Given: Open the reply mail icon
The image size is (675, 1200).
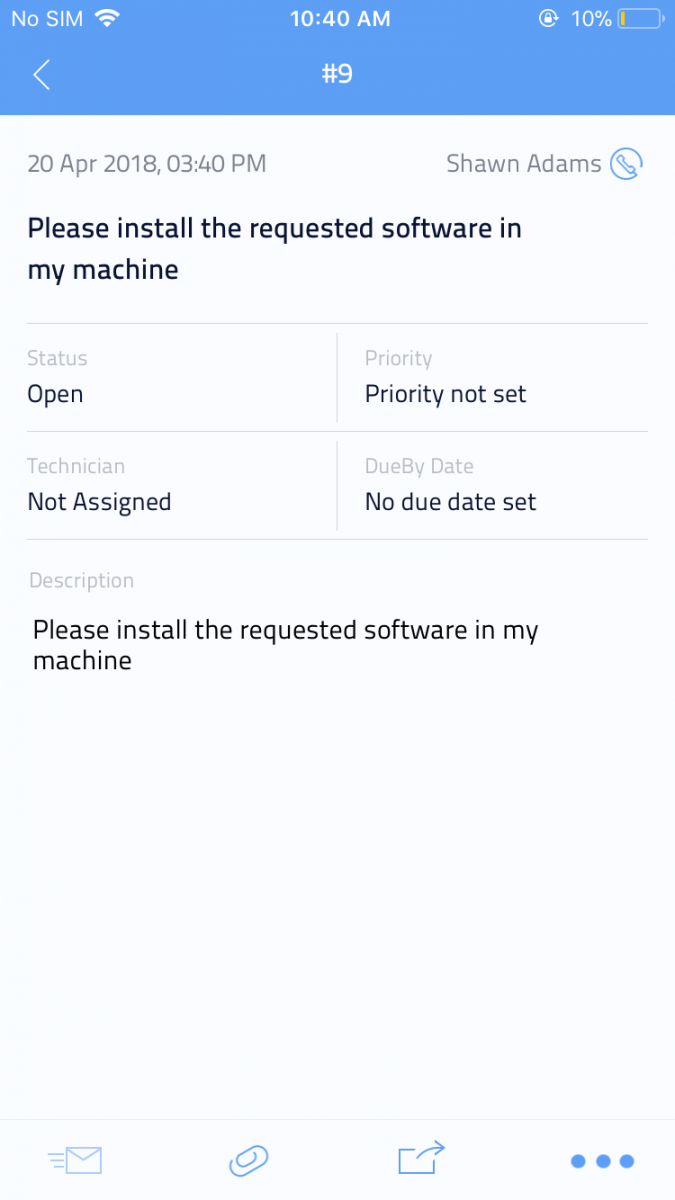Looking at the screenshot, I should [76, 1160].
